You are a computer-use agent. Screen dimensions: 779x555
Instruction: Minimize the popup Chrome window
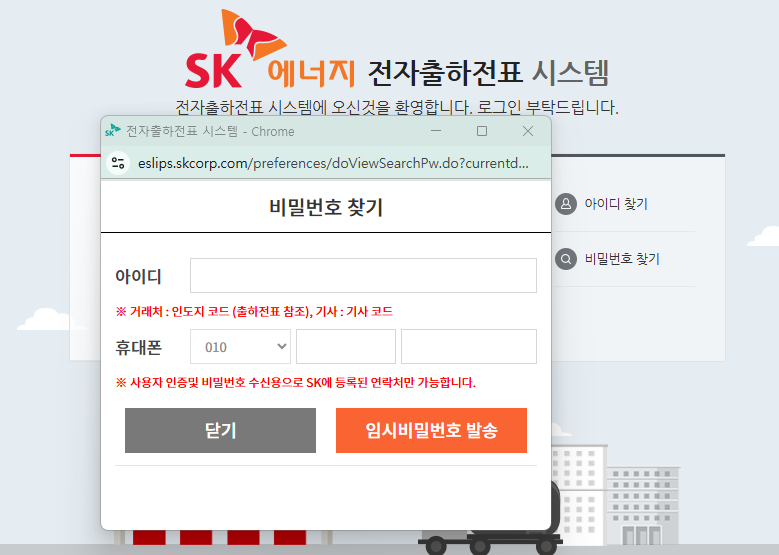pyautogui.click(x=436, y=131)
